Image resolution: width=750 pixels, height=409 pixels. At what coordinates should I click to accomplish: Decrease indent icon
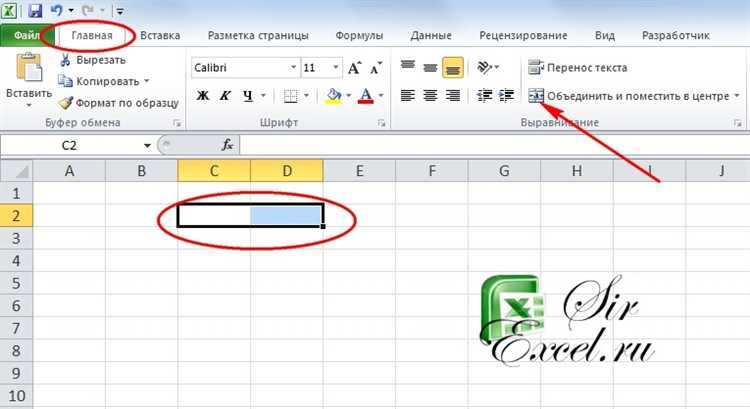[x=484, y=96]
